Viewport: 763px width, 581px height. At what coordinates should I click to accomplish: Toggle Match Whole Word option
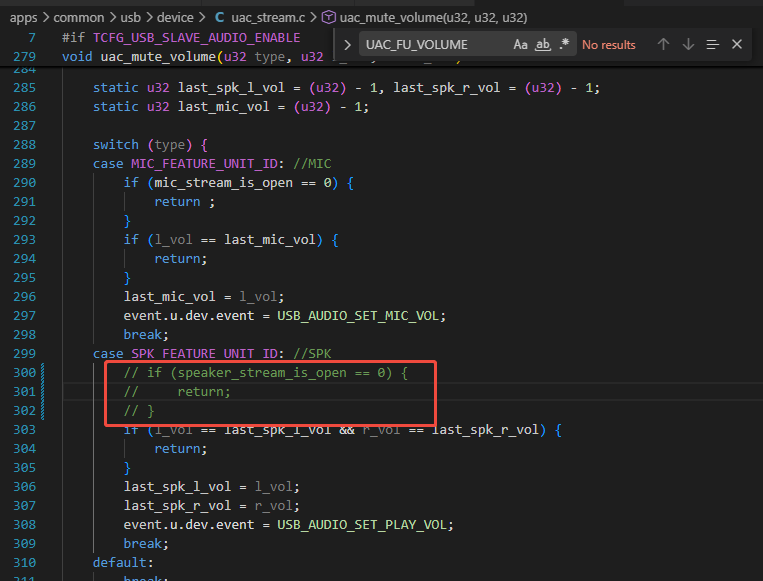(543, 45)
